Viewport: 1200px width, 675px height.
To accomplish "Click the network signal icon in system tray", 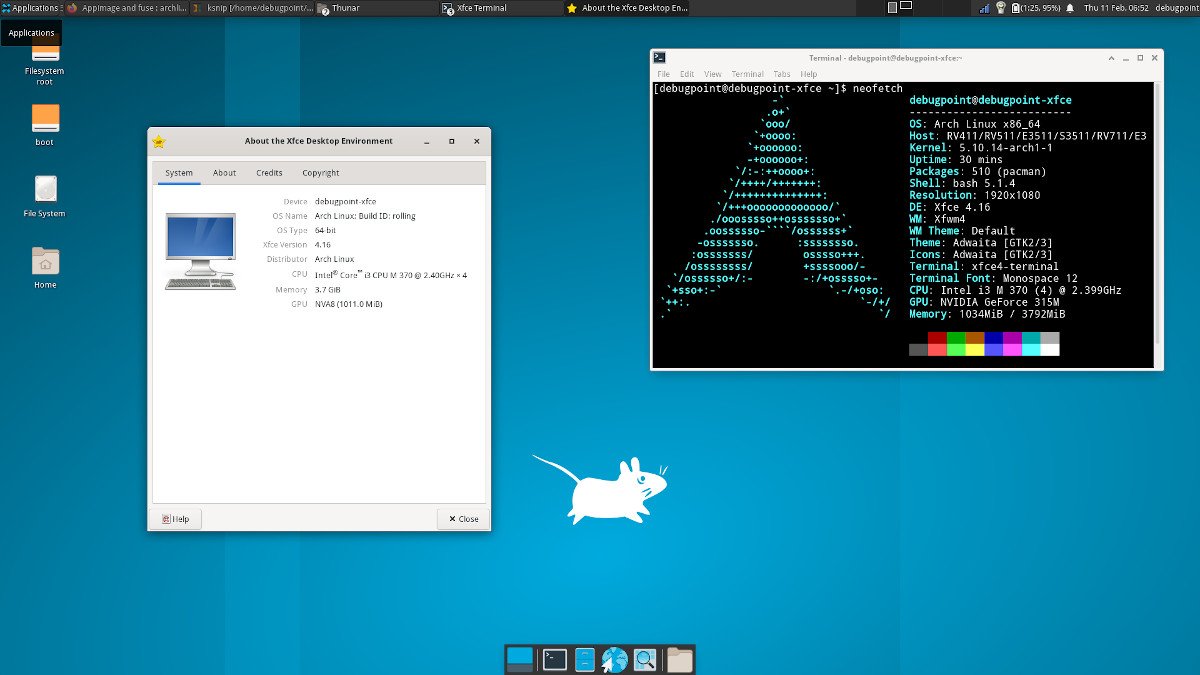I will coord(984,8).
